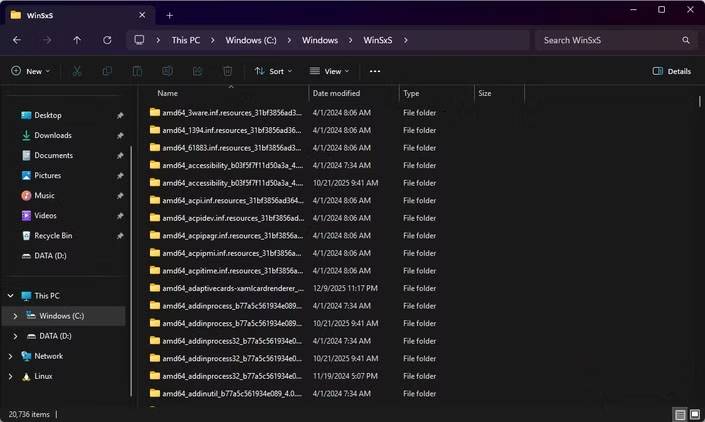
Task: Switch to details view icon in status bar
Action: point(680,414)
